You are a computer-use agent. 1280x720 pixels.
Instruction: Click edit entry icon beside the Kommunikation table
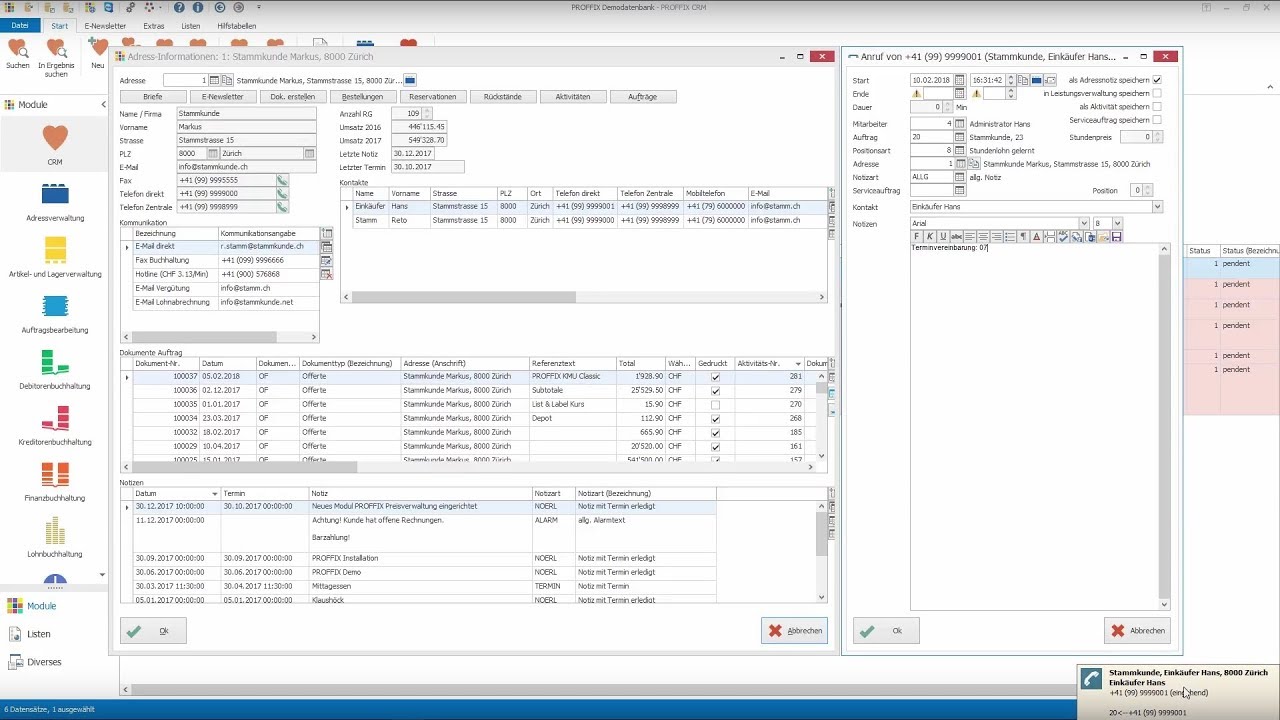[326, 260]
